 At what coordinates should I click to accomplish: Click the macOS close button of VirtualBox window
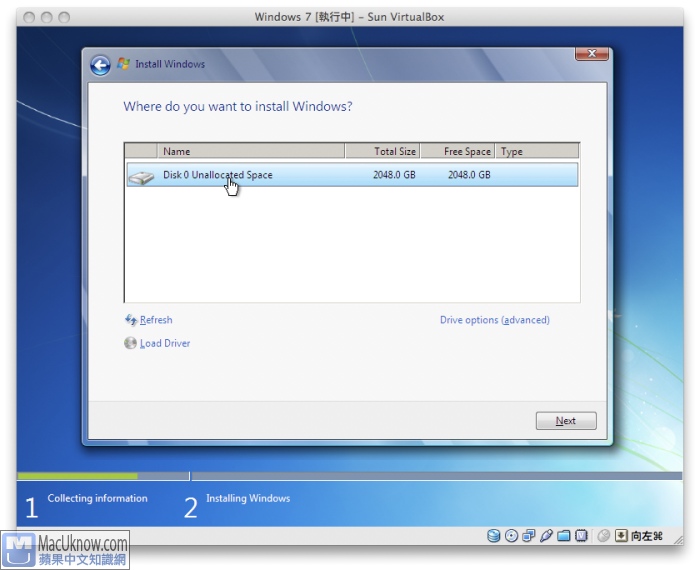pos(29,17)
